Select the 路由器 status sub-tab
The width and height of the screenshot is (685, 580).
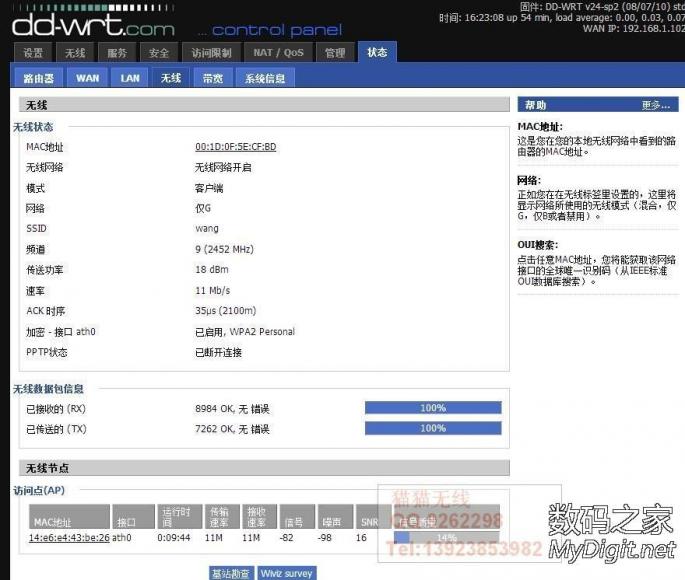[x=38, y=78]
